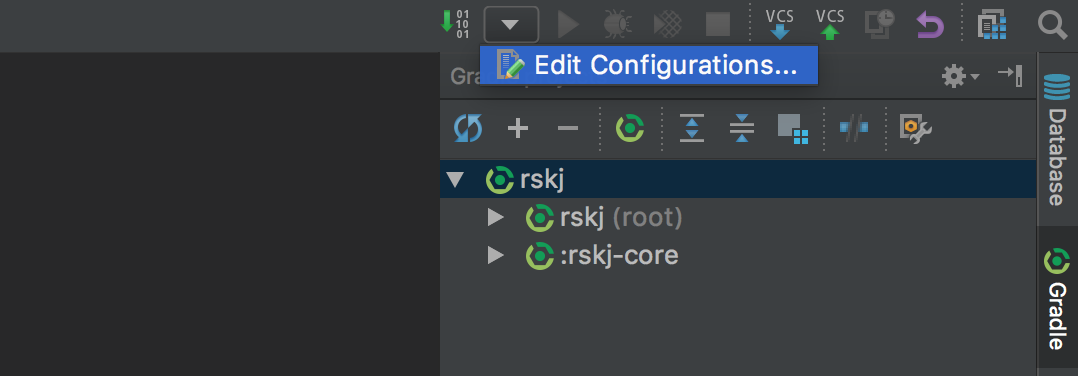Open Project Structure icon
The height and width of the screenshot is (376, 1078).
[x=992, y=25]
